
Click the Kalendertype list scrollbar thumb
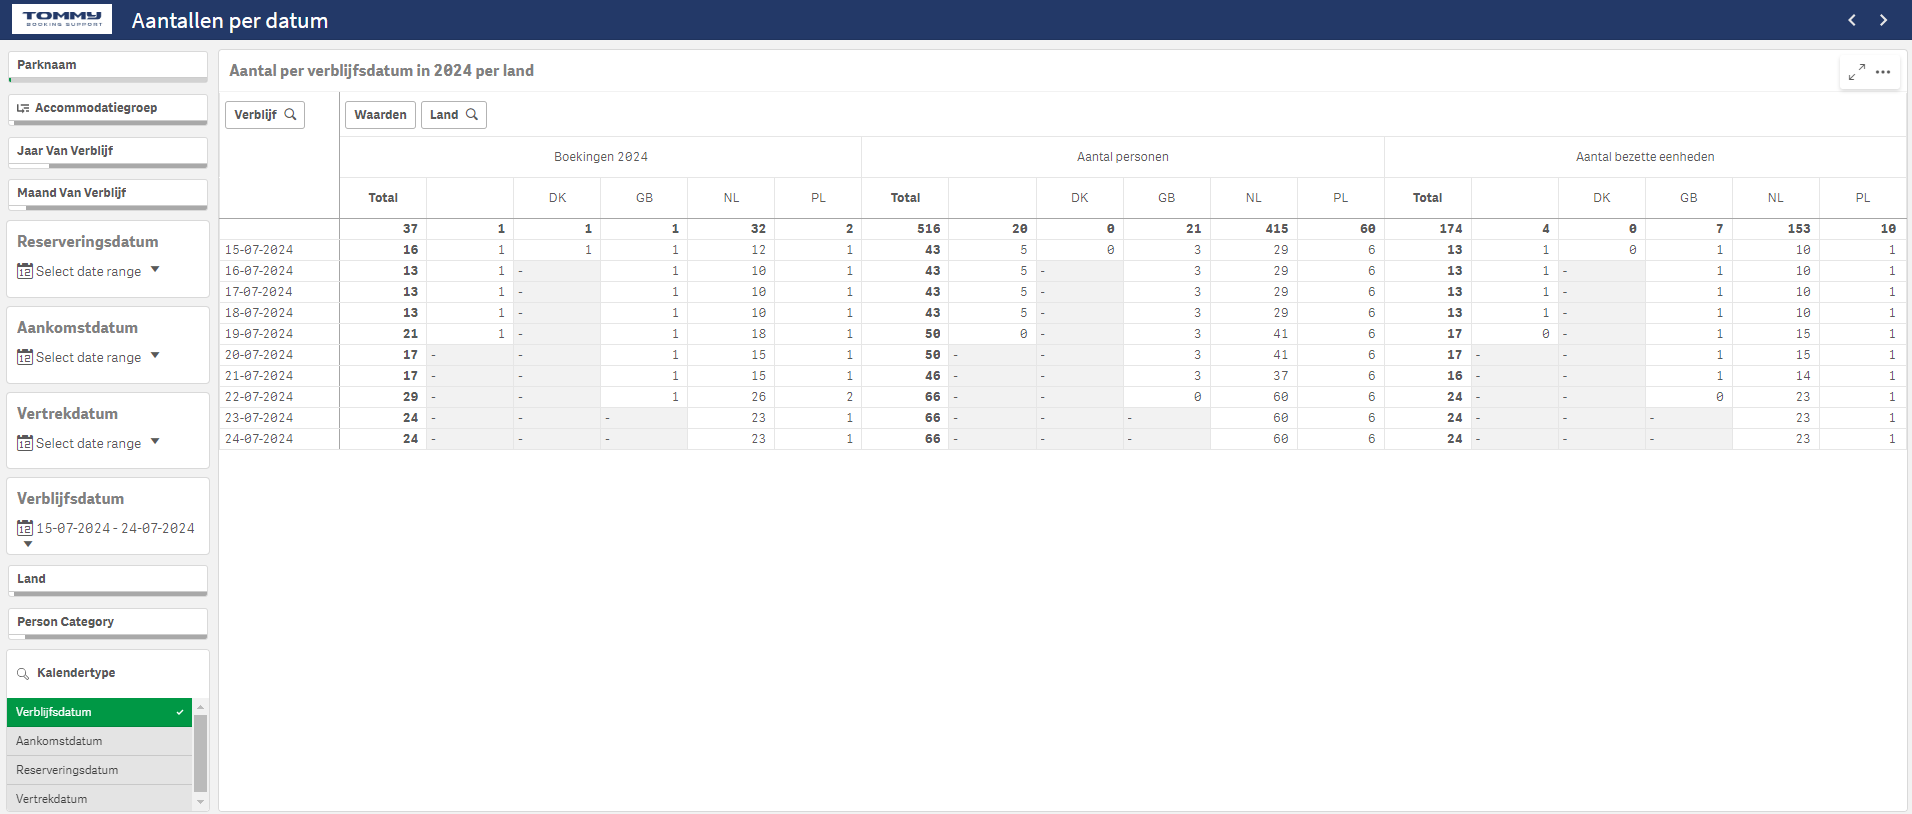click(200, 753)
